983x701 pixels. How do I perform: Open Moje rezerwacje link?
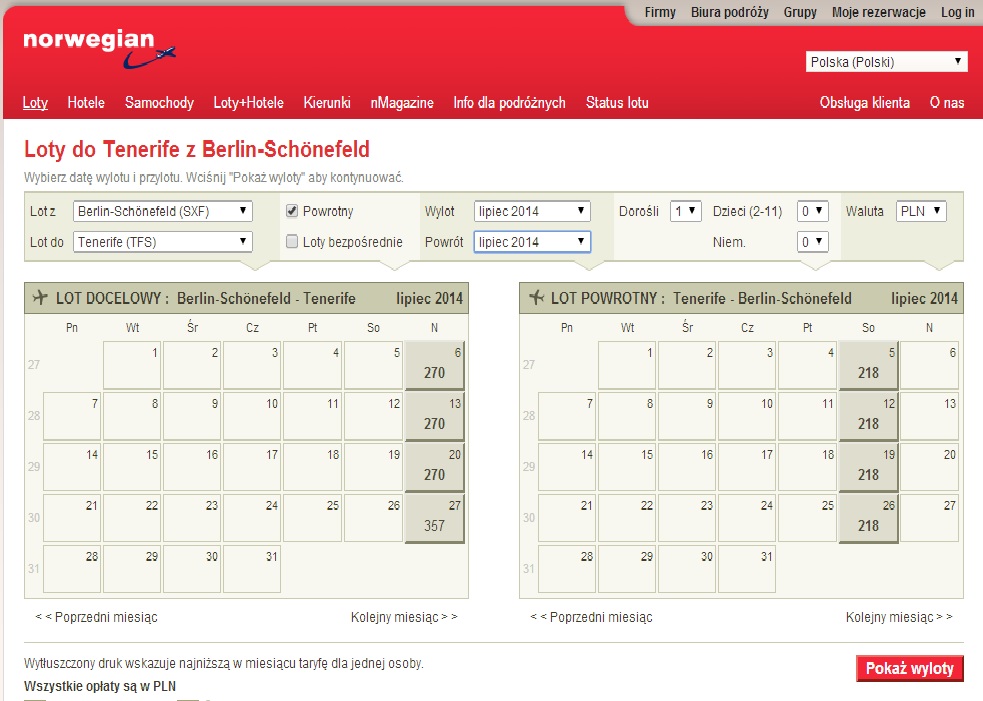coord(878,12)
